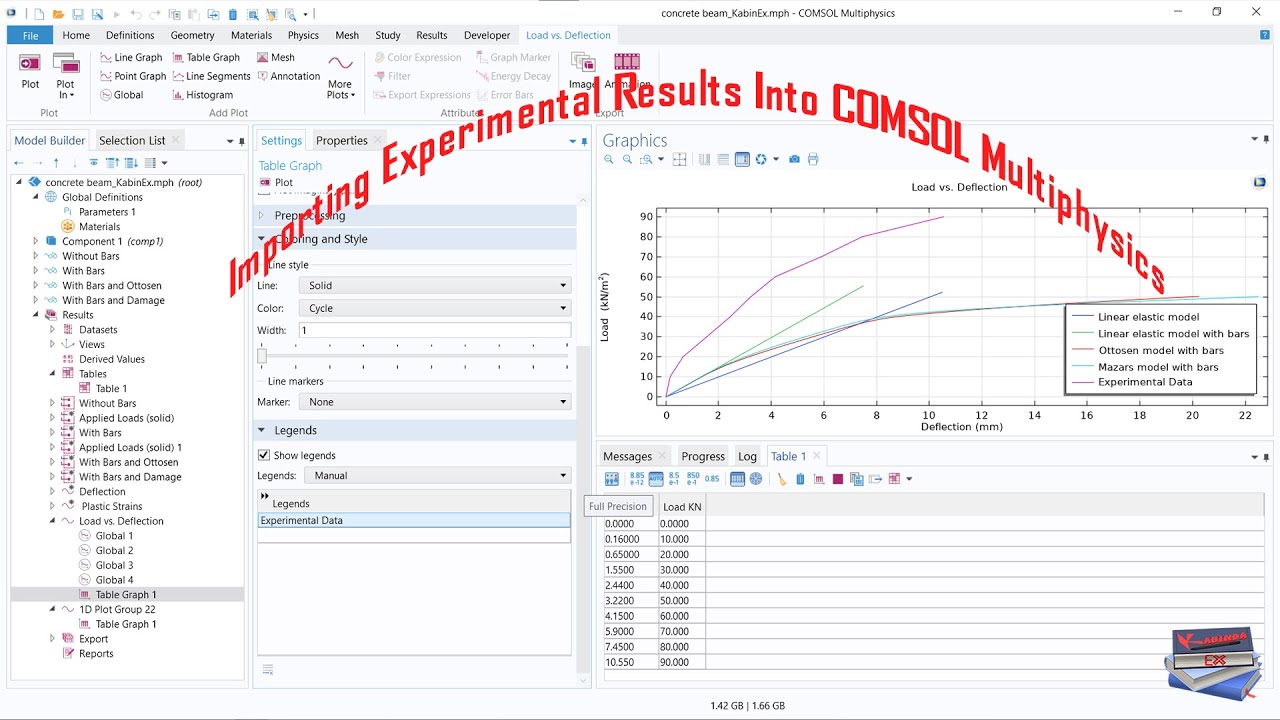The height and width of the screenshot is (720, 1280).
Task: Toggle y-axis log scale in Graphics toolbar
Action: 723,159
